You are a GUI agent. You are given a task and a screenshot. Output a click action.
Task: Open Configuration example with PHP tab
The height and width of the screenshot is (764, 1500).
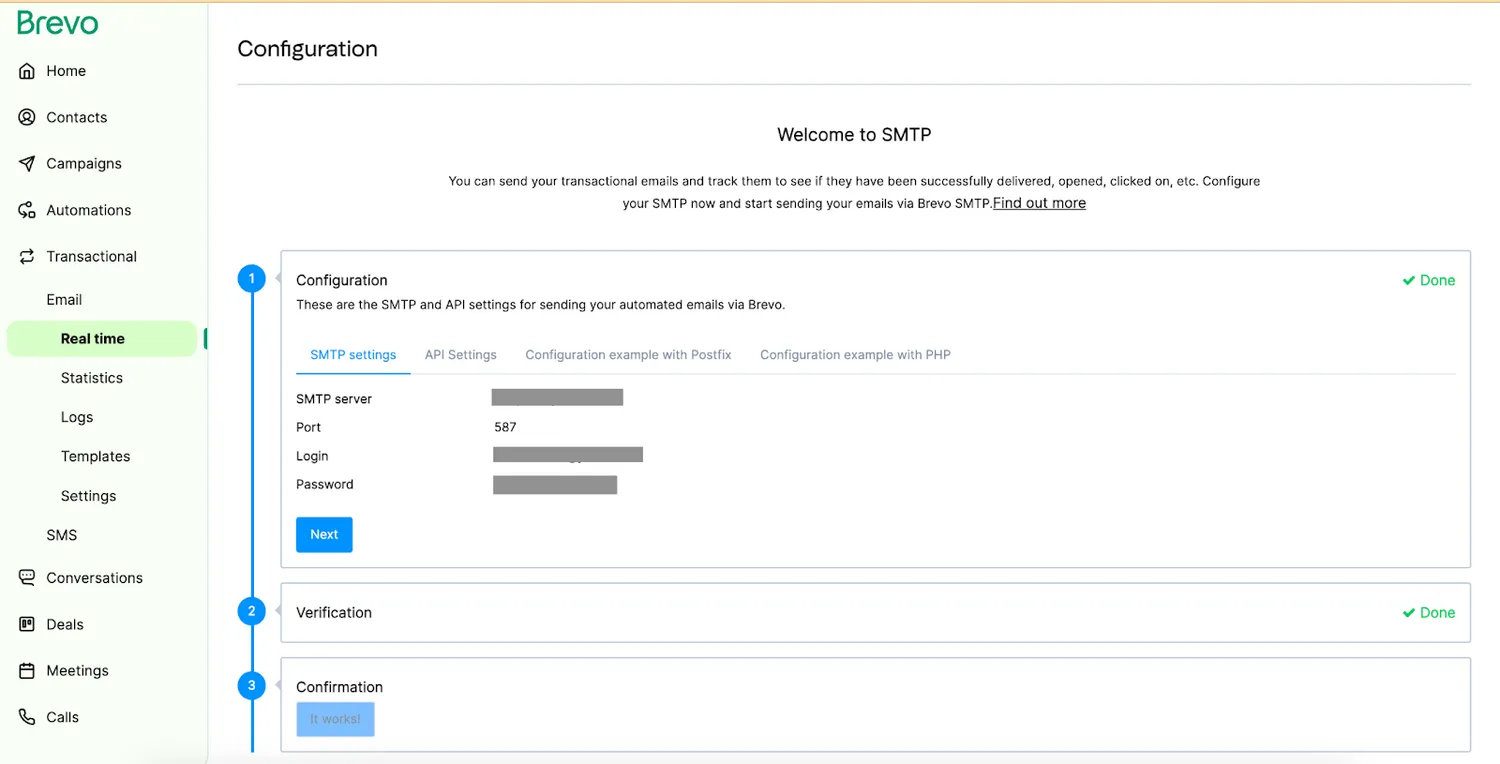(x=855, y=355)
